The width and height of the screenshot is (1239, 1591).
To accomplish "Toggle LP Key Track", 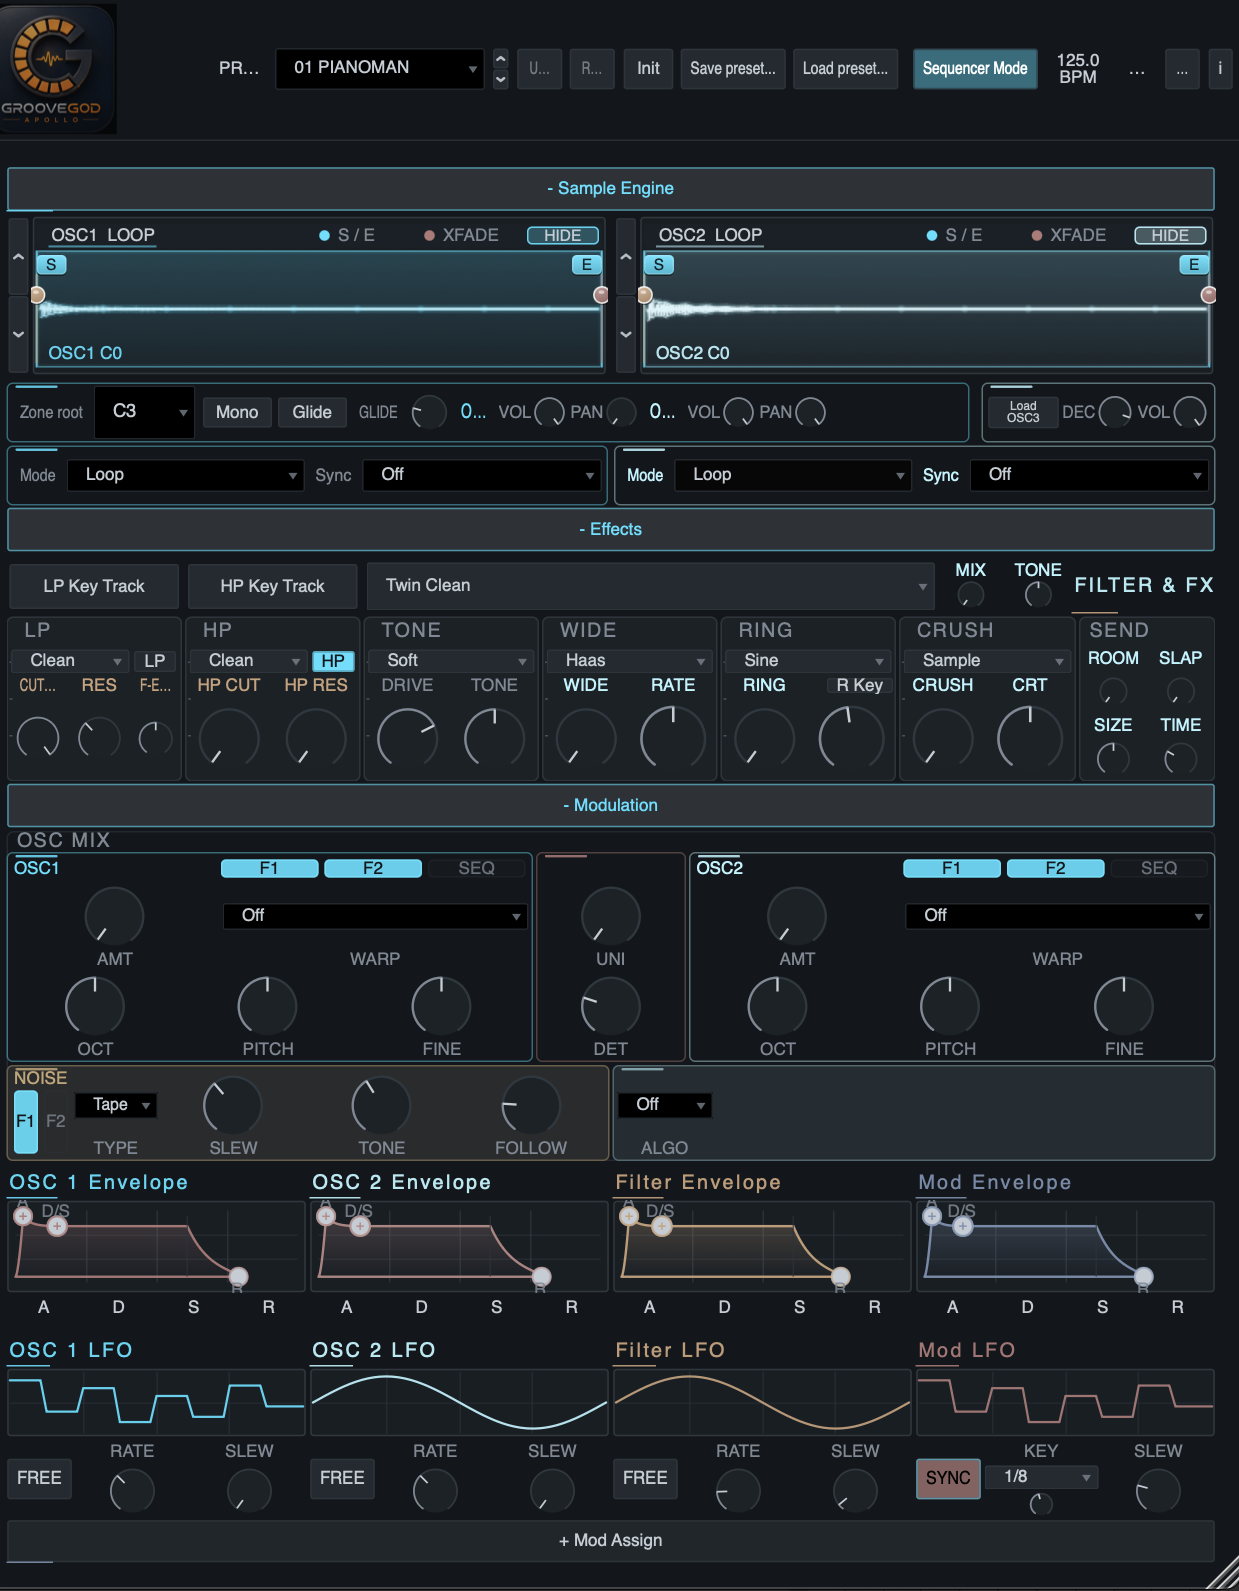I will click(94, 586).
